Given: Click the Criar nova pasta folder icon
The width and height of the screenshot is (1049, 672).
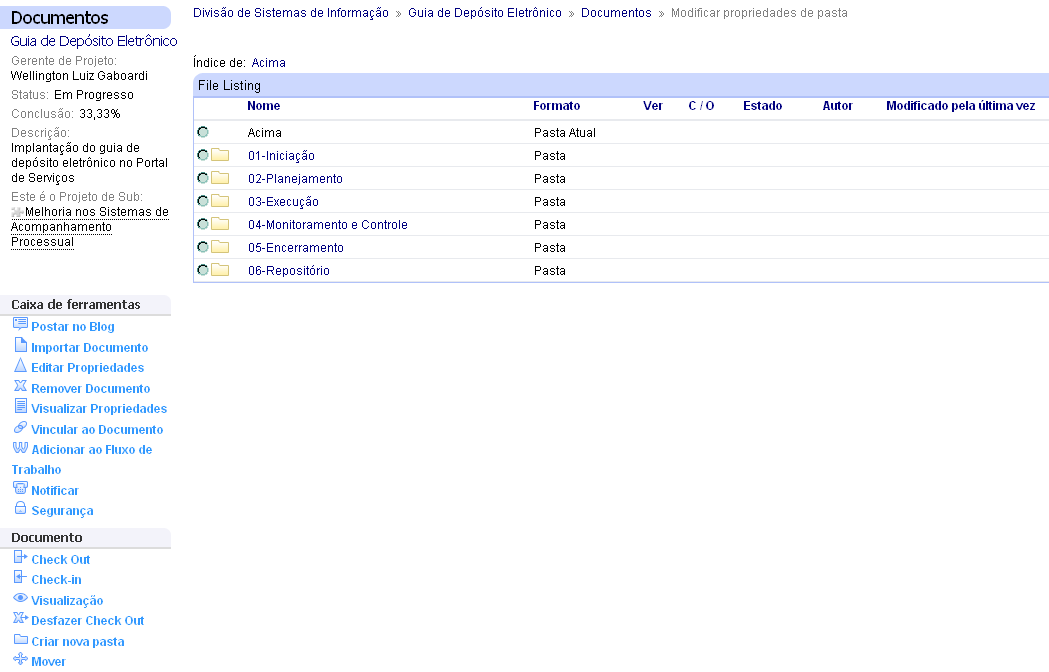Looking at the screenshot, I should (21, 639).
